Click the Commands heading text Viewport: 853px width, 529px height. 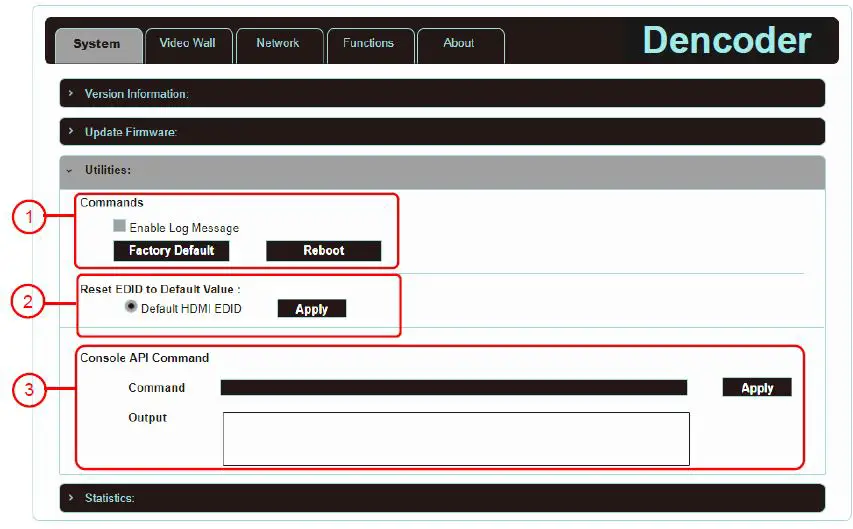[112, 202]
